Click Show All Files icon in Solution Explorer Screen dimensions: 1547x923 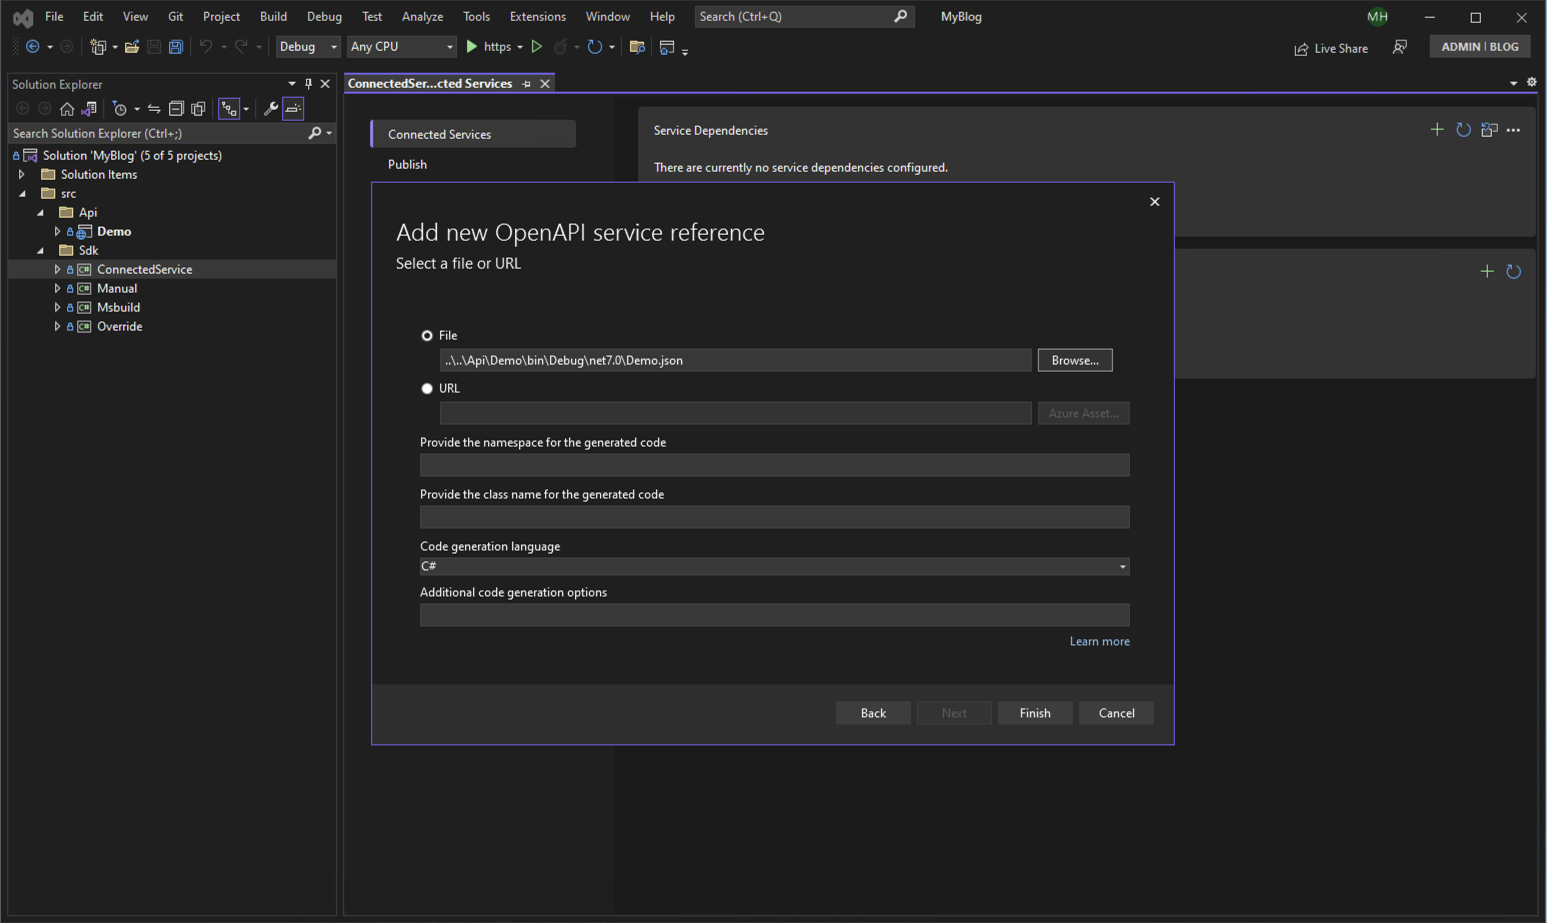(198, 109)
